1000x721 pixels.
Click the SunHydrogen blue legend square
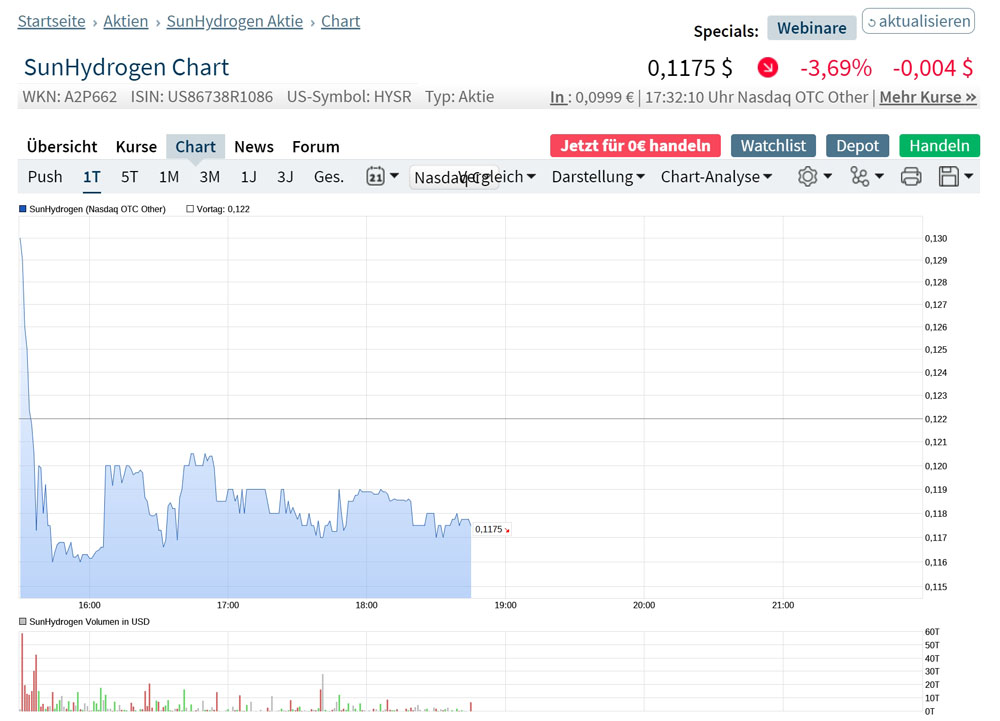click(x=23, y=209)
